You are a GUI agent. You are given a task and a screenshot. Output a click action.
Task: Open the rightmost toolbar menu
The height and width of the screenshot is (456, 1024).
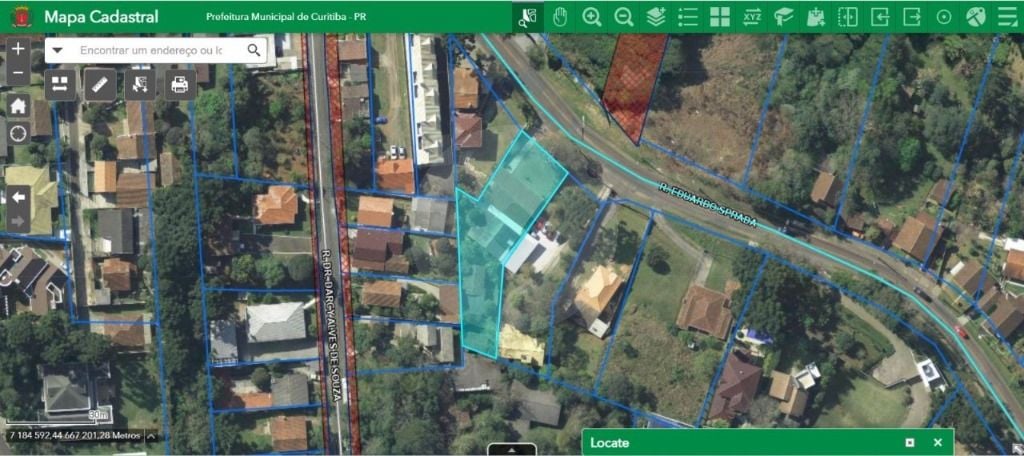[x=1007, y=17]
